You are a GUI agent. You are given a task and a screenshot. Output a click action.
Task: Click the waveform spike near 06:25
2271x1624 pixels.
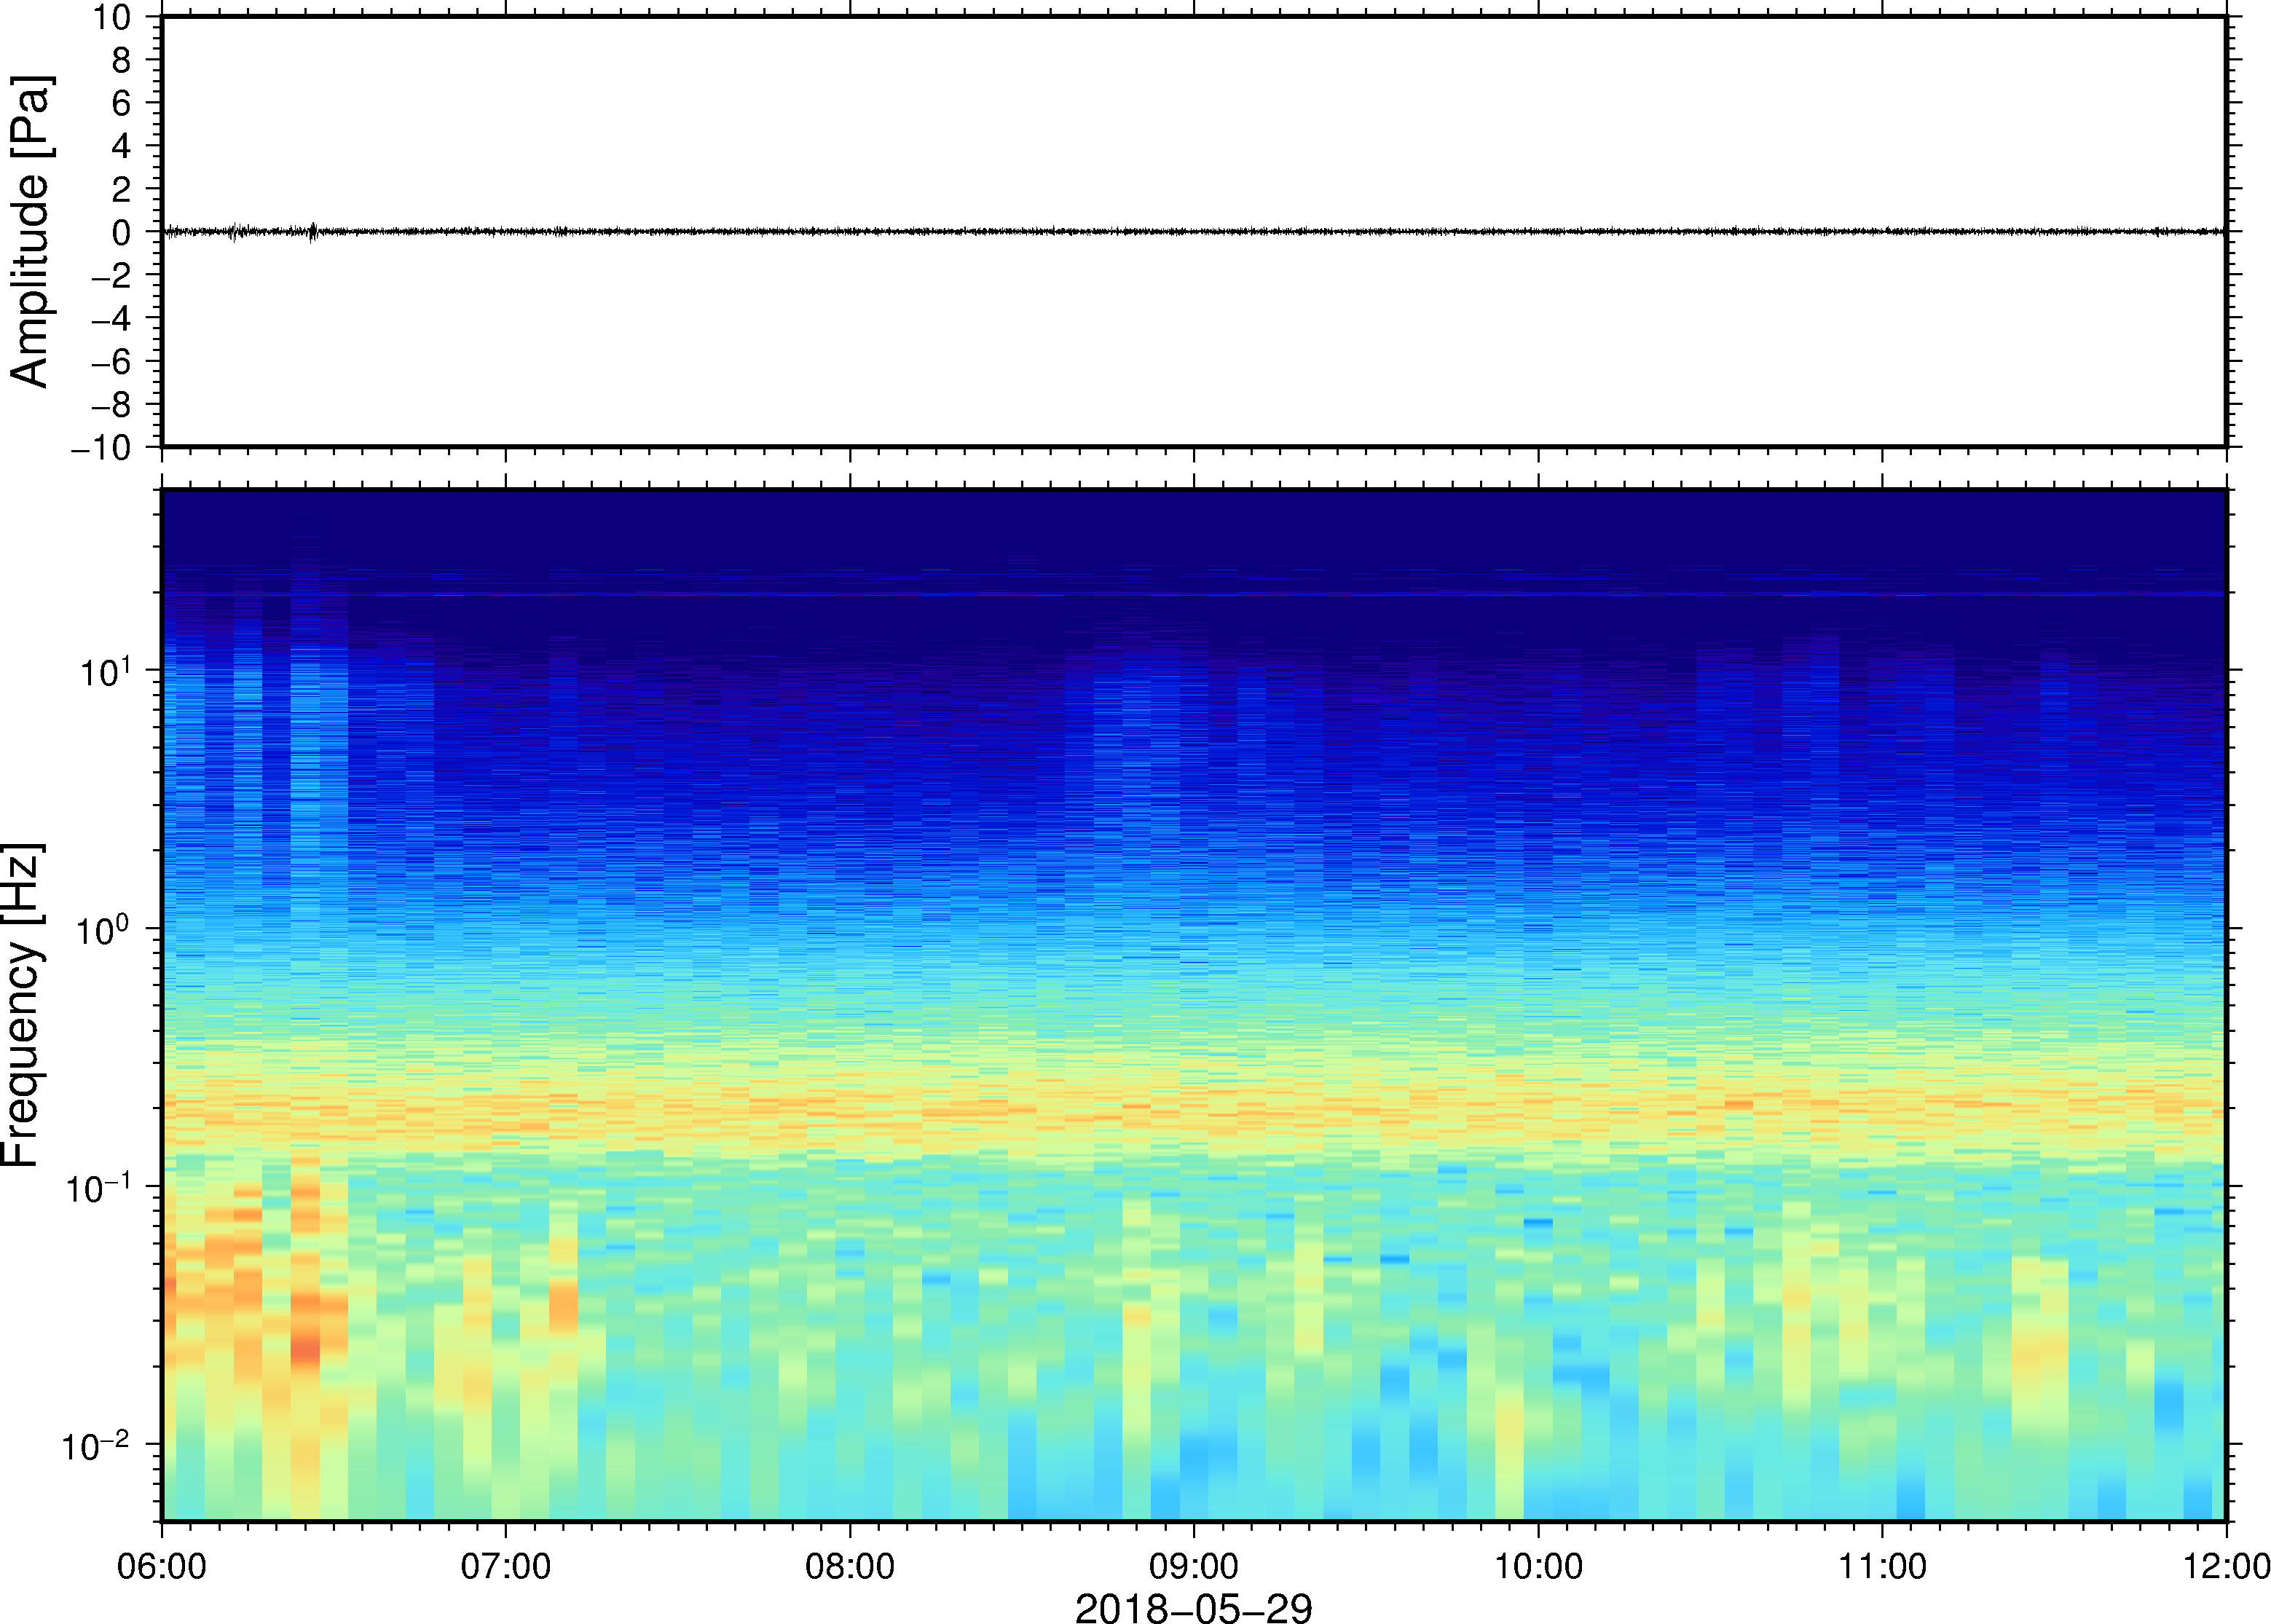pos(313,232)
